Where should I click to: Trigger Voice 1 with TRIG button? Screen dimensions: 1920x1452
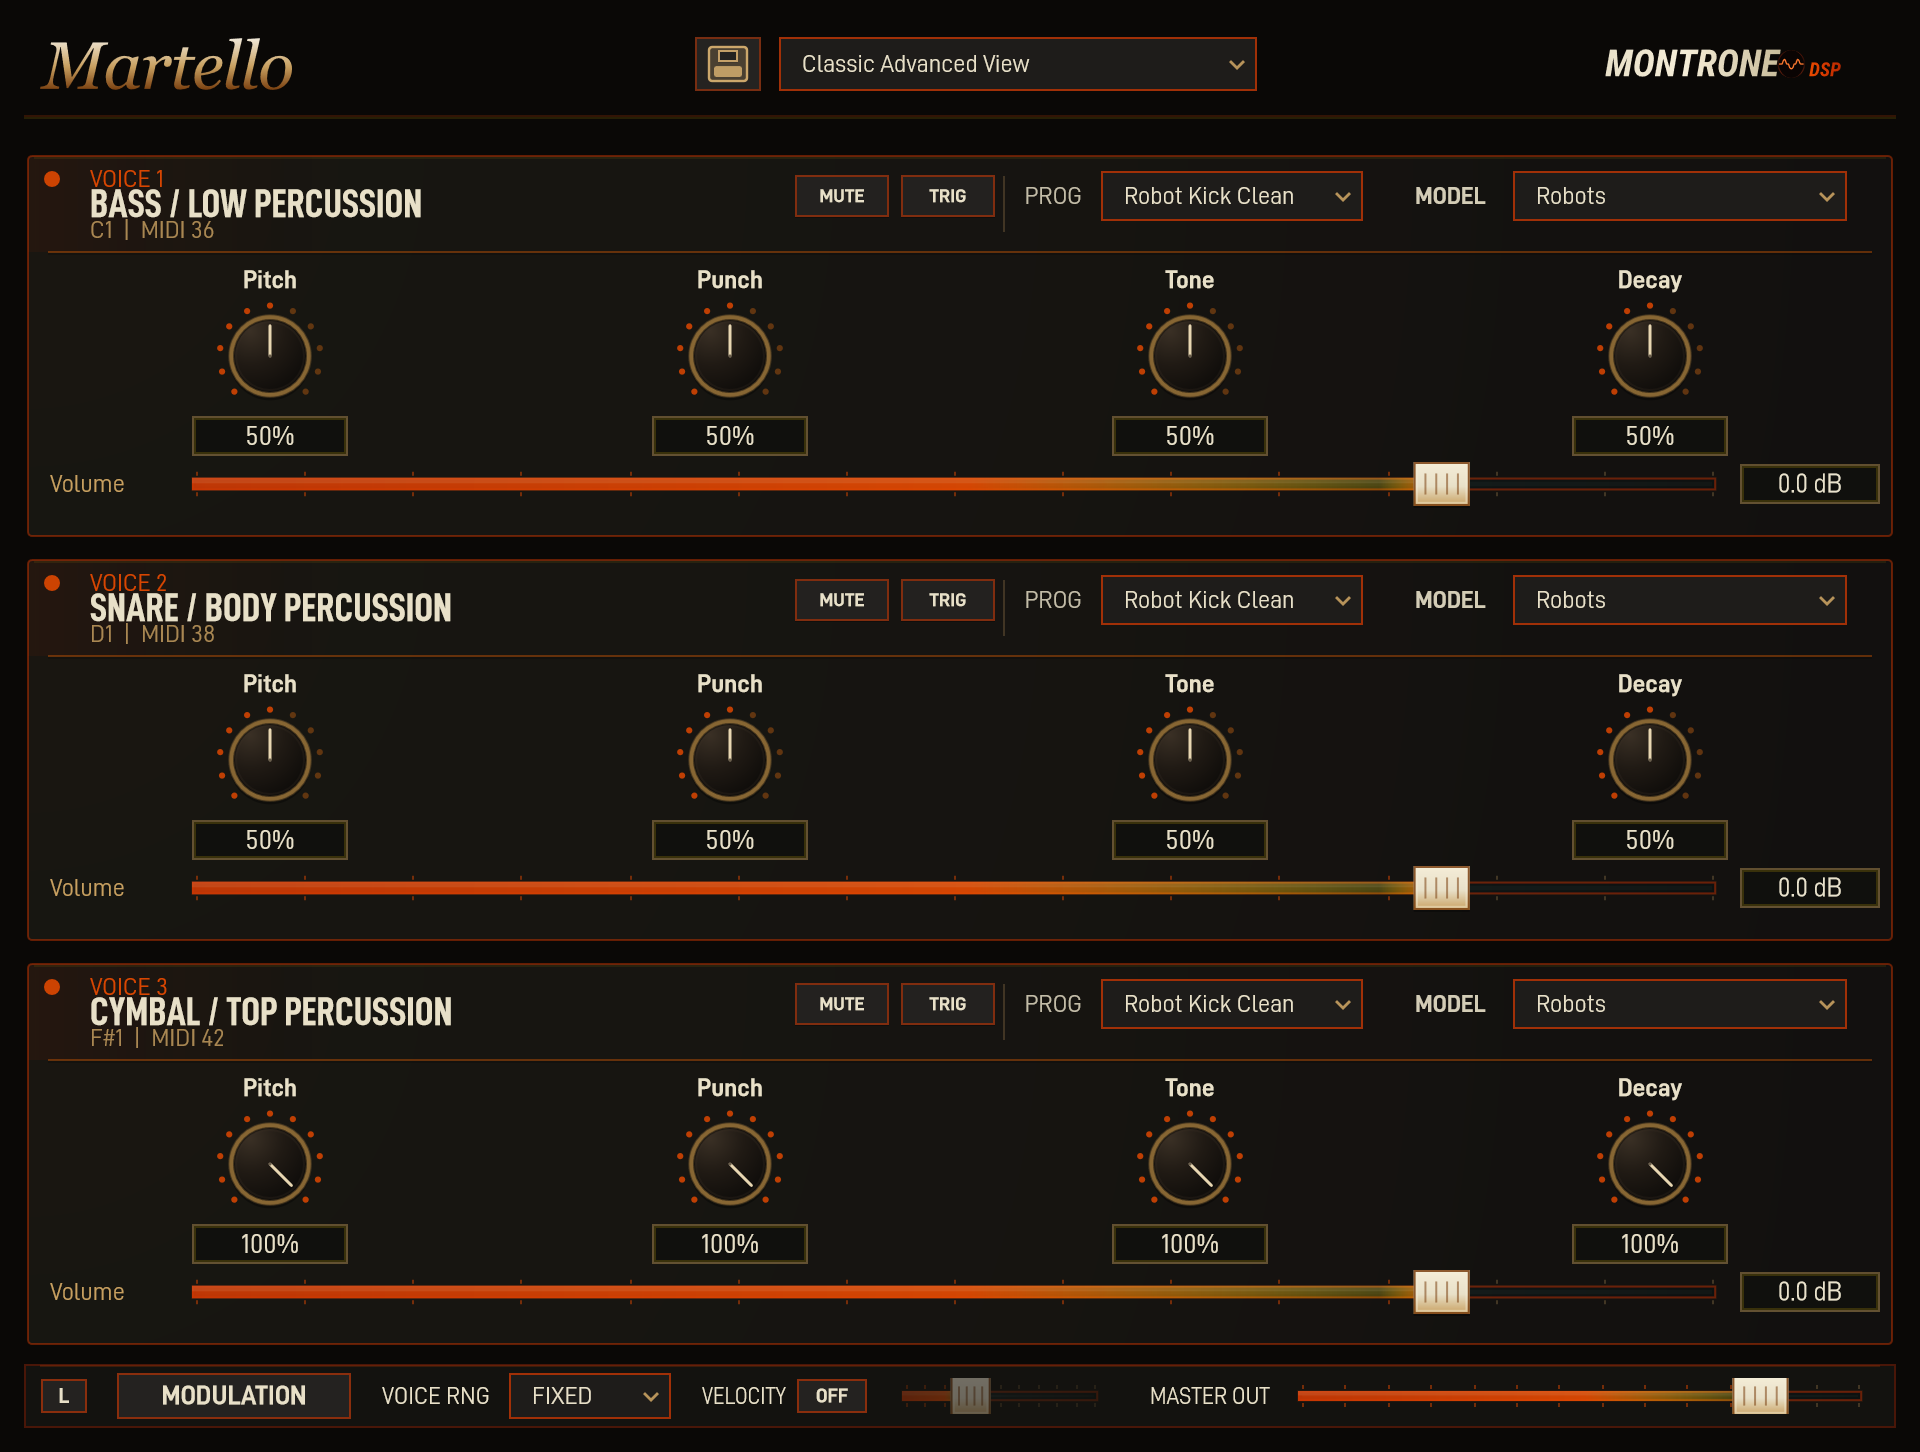click(948, 196)
